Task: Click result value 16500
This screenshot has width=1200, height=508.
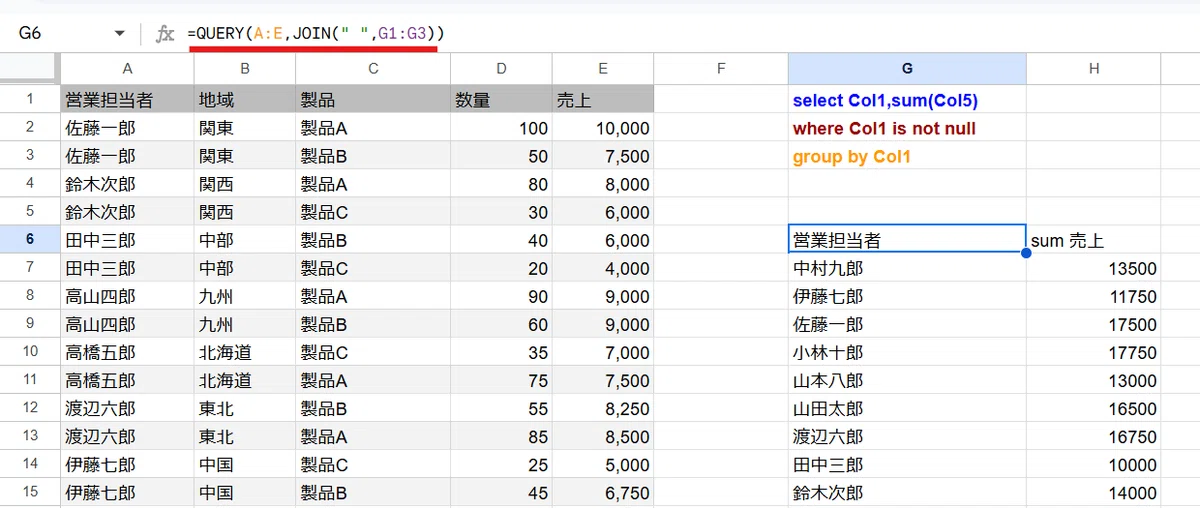Action: pyautogui.click(x=1094, y=408)
